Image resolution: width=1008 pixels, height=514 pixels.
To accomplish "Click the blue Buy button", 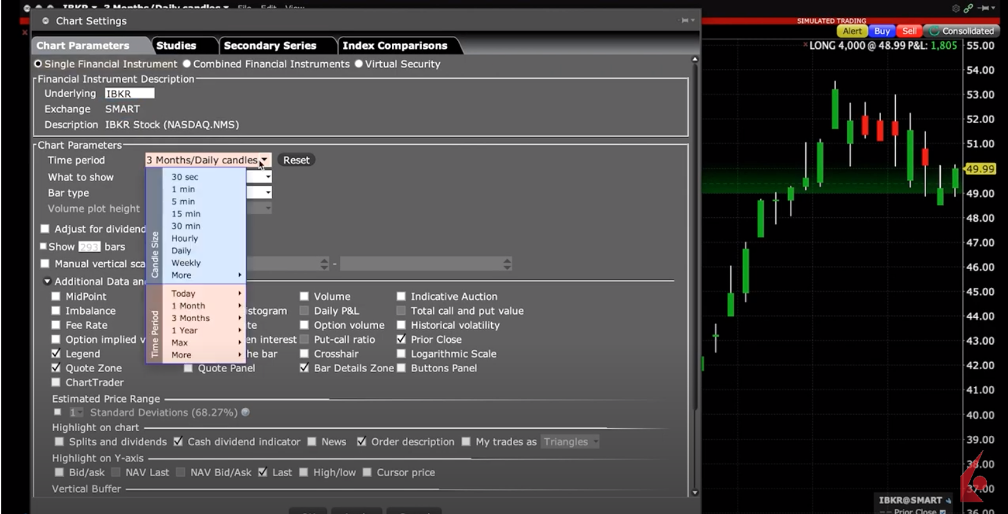I will 881,32.
